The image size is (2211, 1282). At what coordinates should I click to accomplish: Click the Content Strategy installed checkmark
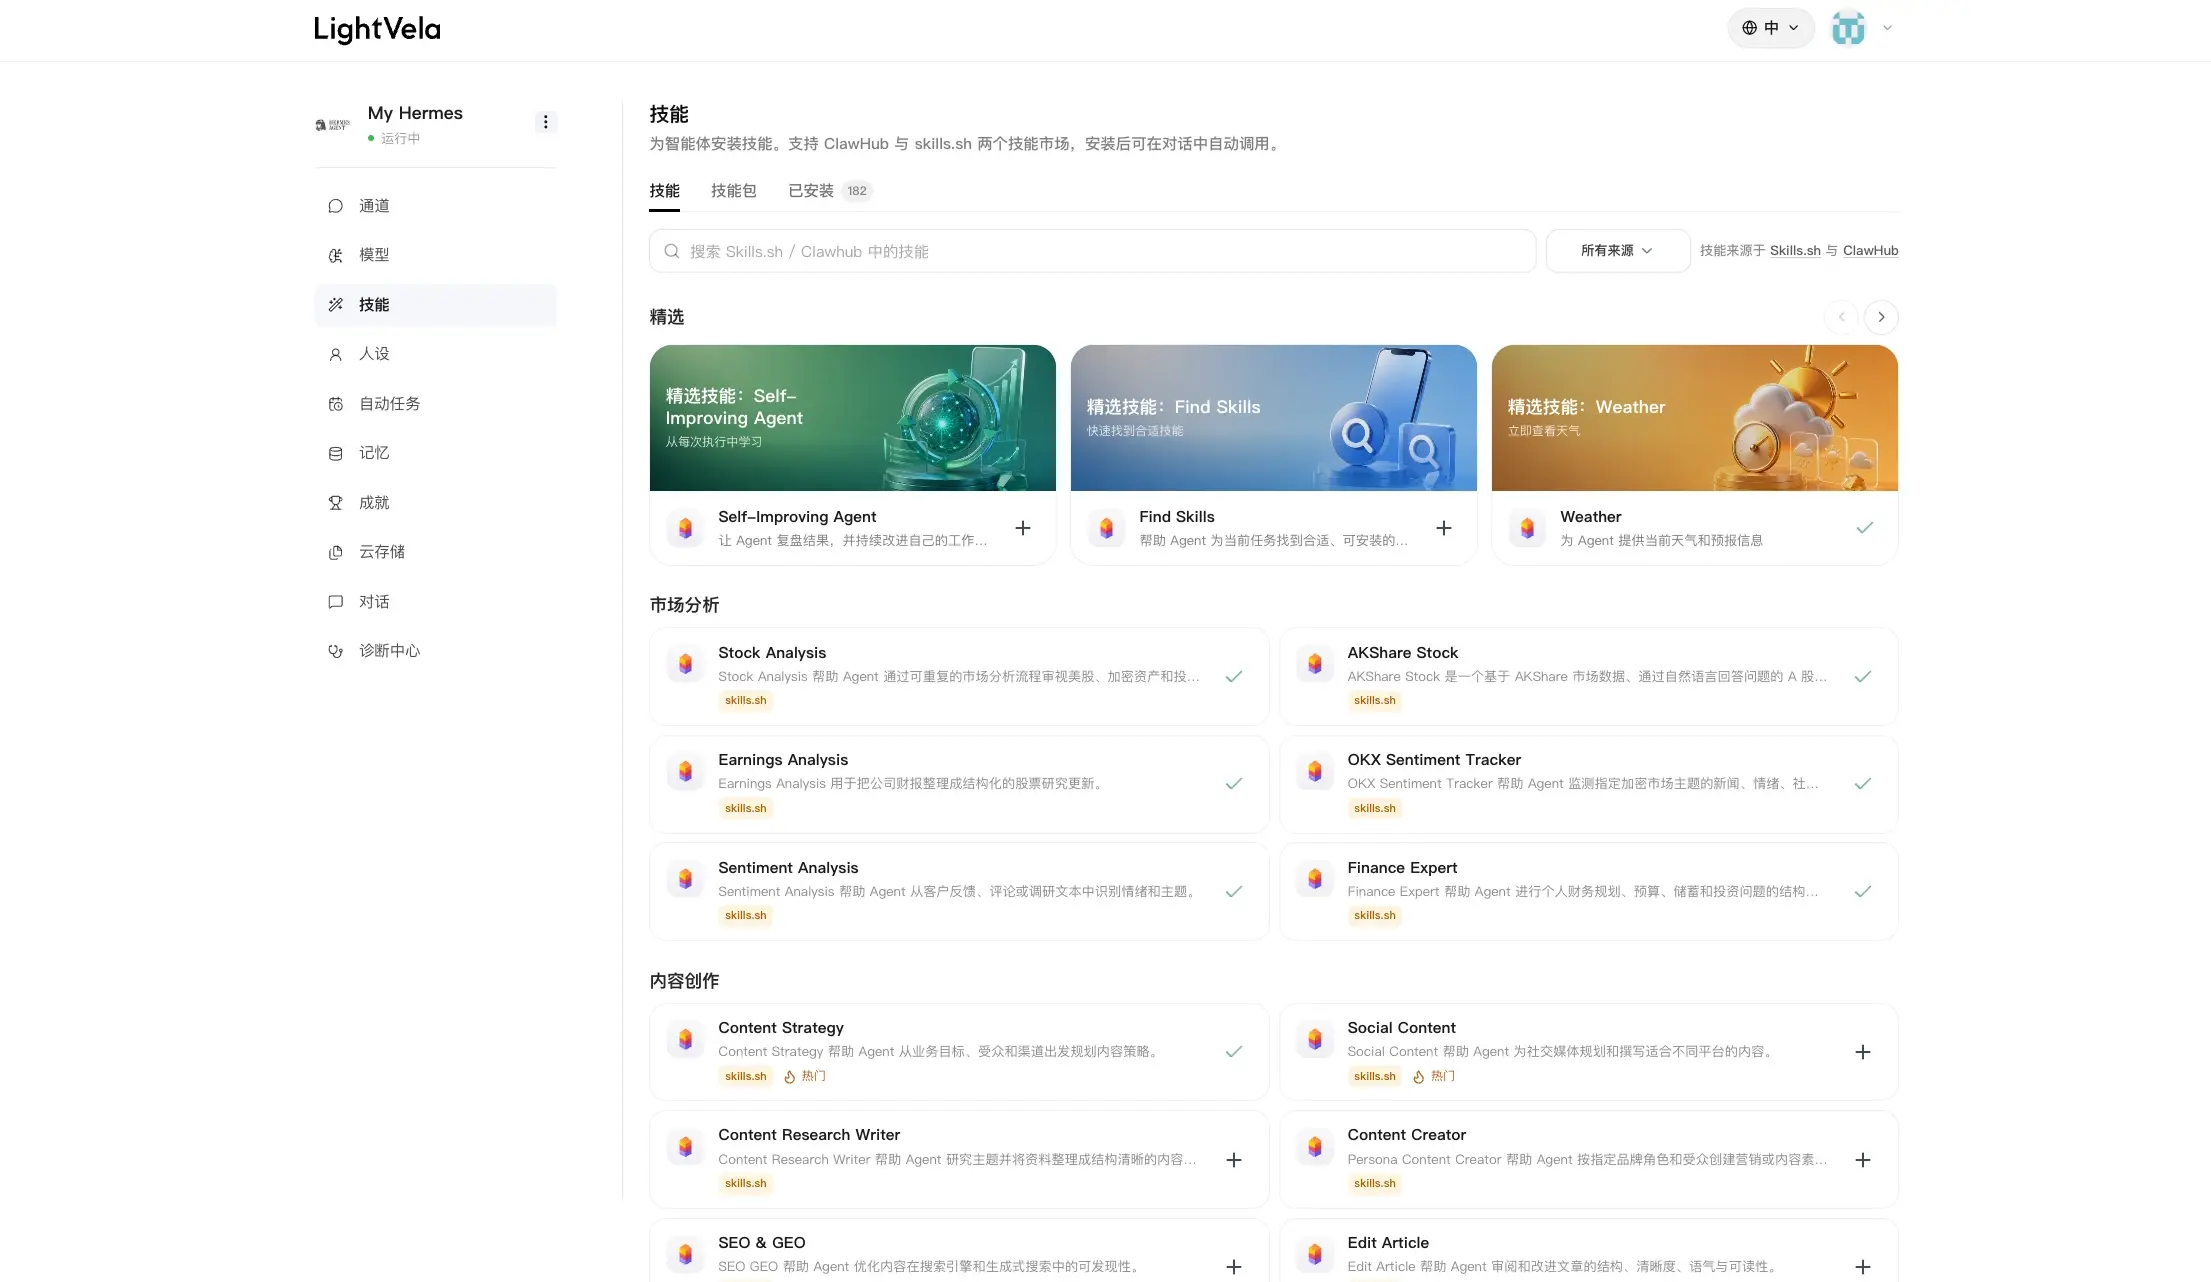1234,1052
